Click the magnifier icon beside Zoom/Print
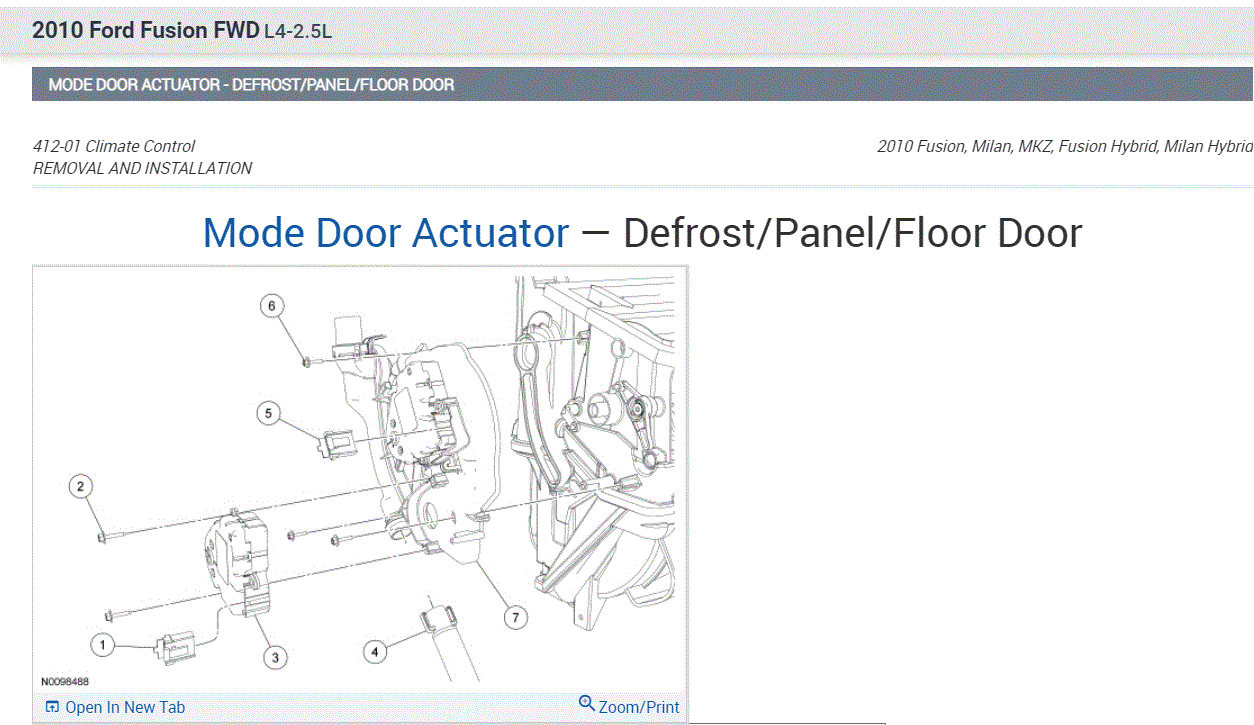The image size is (1254, 725). coord(587,704)
